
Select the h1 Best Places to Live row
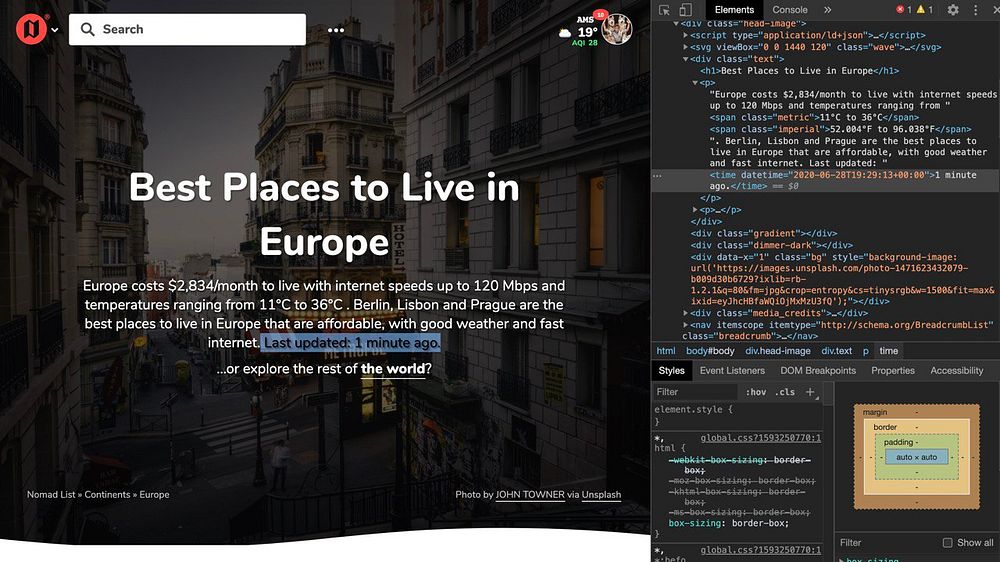click(800, 71)
